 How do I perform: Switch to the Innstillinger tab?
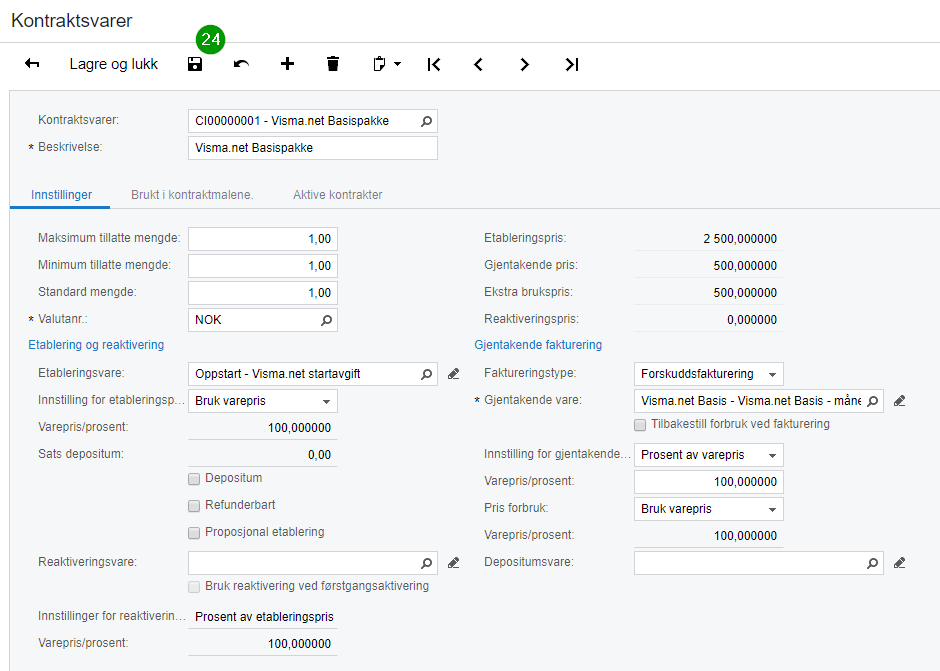click(61, 195)
